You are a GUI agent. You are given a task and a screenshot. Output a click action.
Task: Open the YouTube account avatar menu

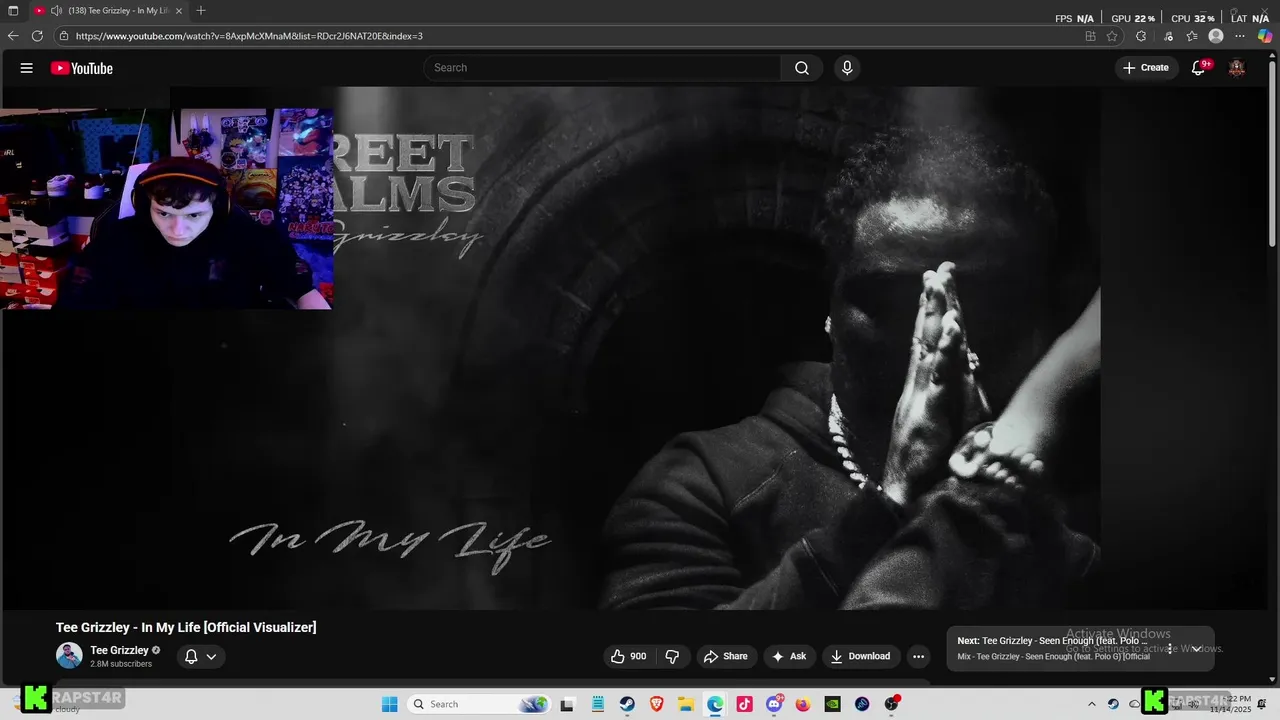pyautogui.click(x=1237, y=68)
